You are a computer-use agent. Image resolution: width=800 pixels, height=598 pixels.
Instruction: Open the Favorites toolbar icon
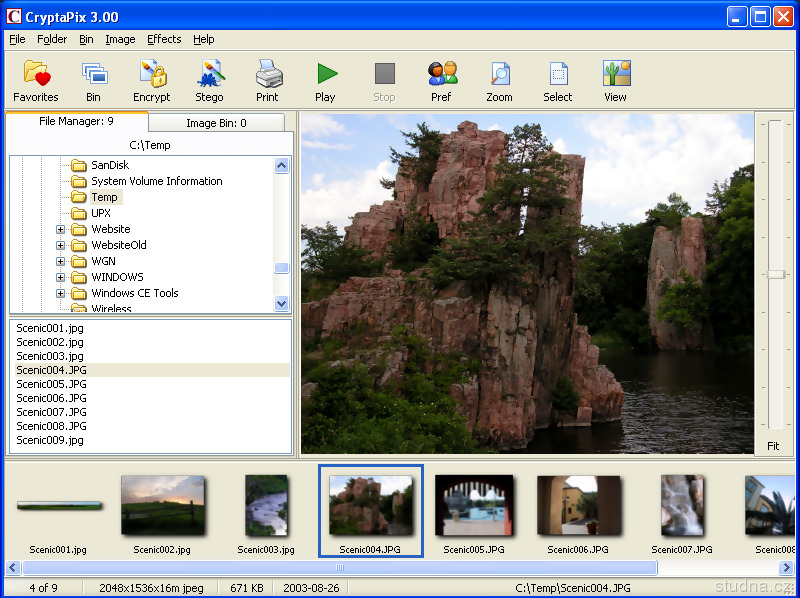click(36, 80)
